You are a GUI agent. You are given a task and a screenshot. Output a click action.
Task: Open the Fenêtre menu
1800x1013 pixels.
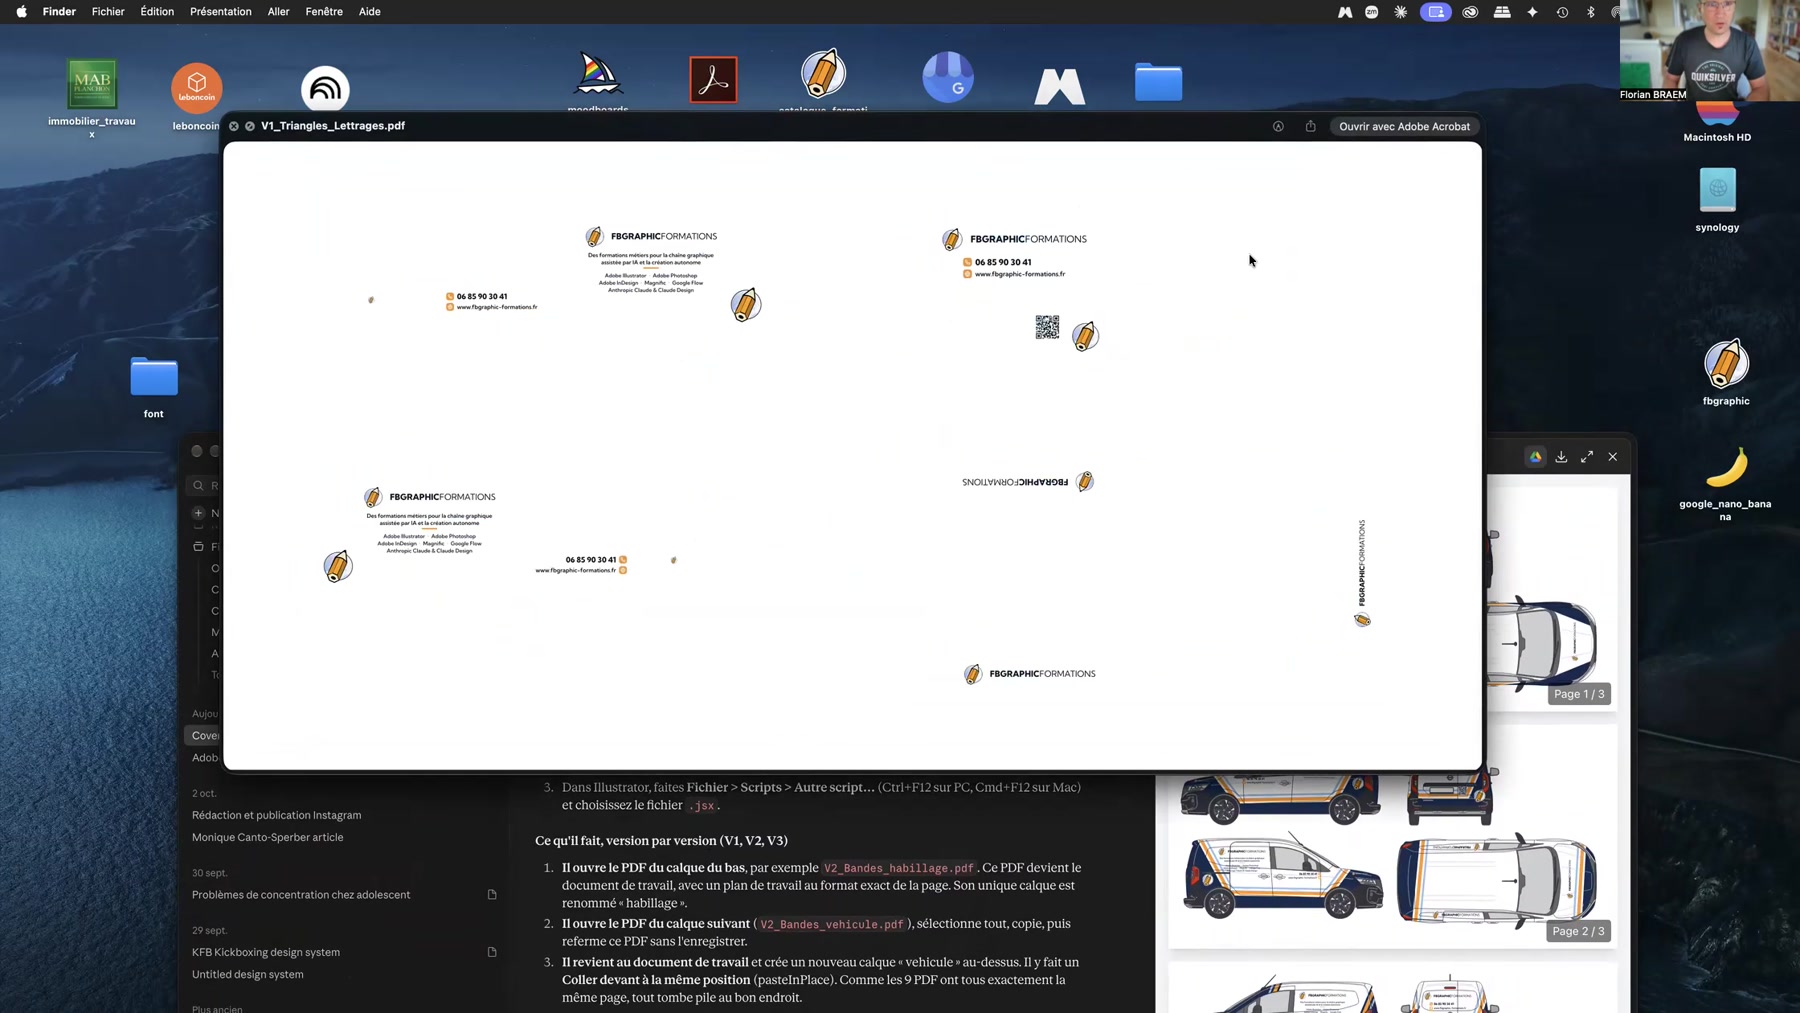pos(324,12)
